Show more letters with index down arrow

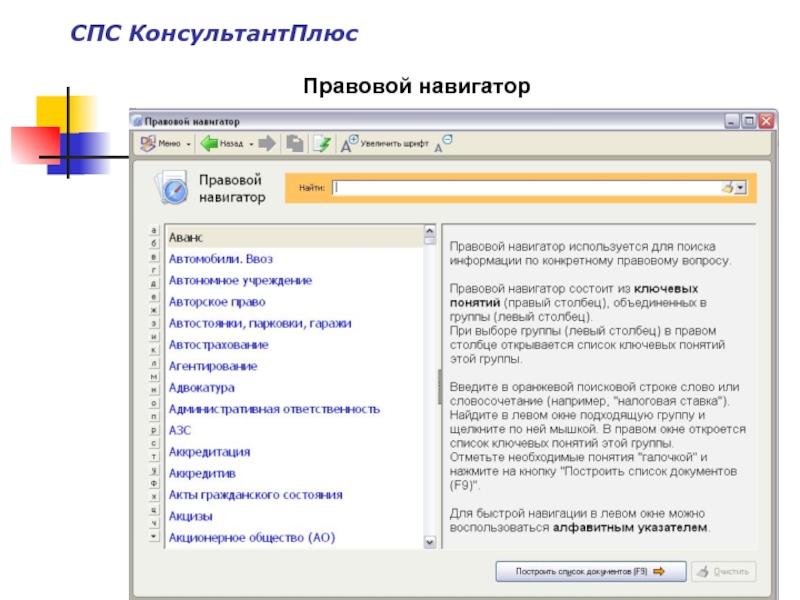point(154,536)
